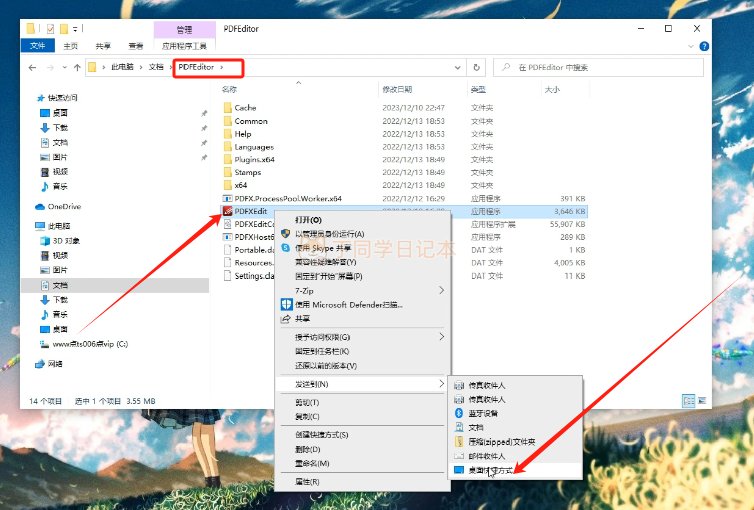Click the 共享 share icon entry
The height and width of the screenshot is (510, 754).
pyautogui.click(x=286, y=319)
